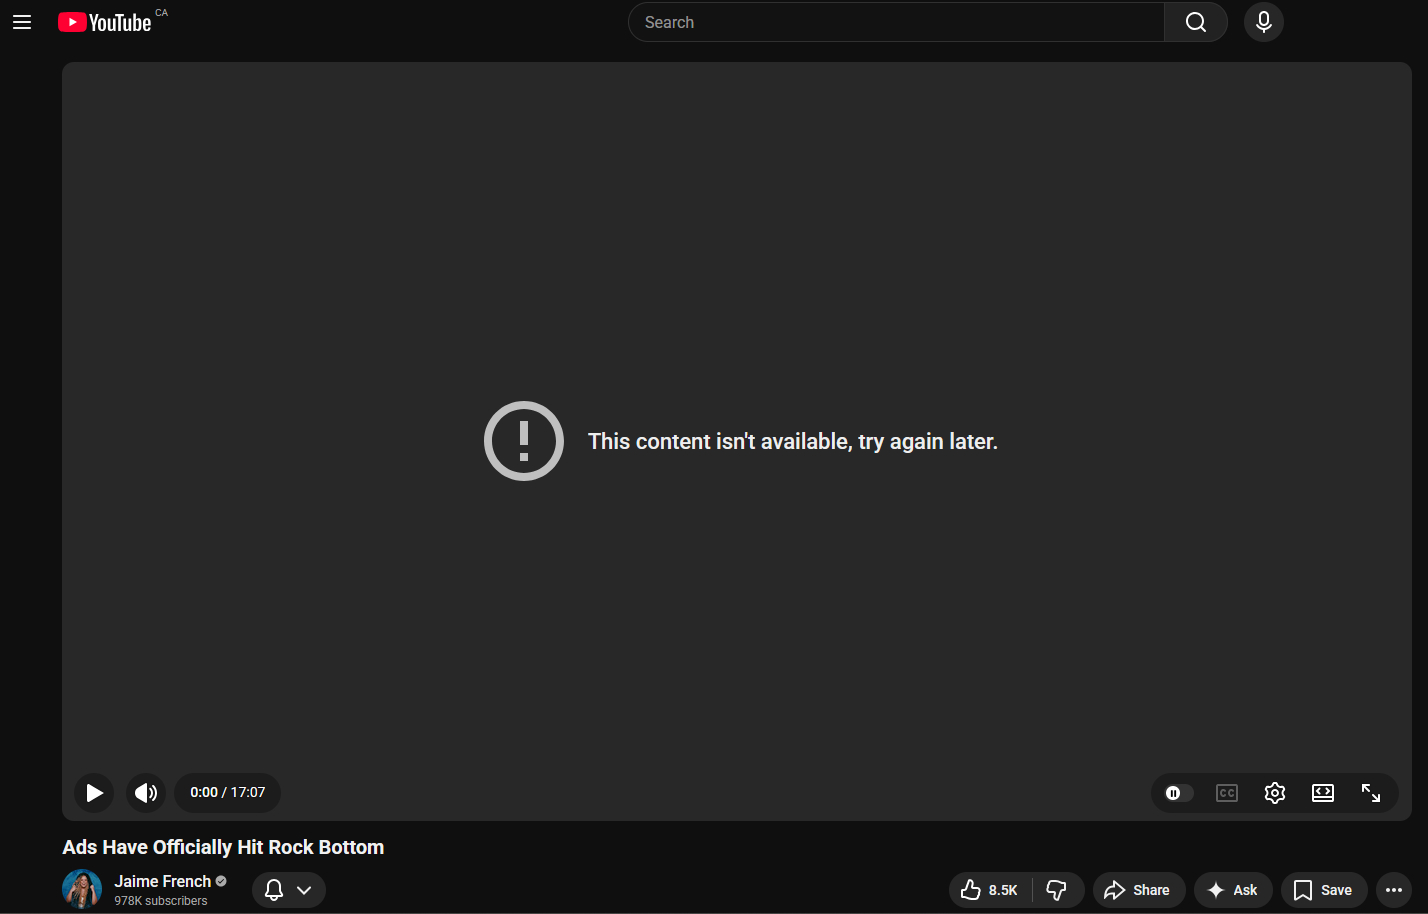
Task: Go to Jaime French channel name link
Action: [163, 881]
